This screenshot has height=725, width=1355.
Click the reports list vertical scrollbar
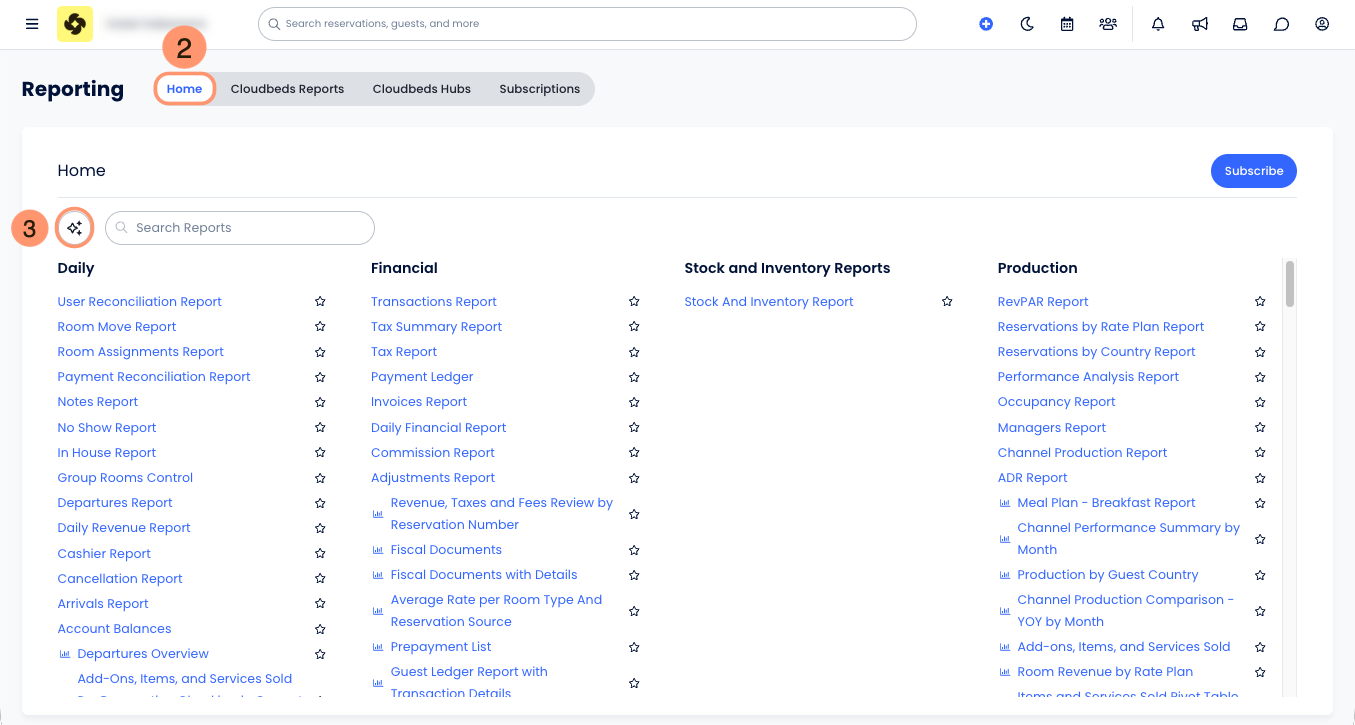1290,284
